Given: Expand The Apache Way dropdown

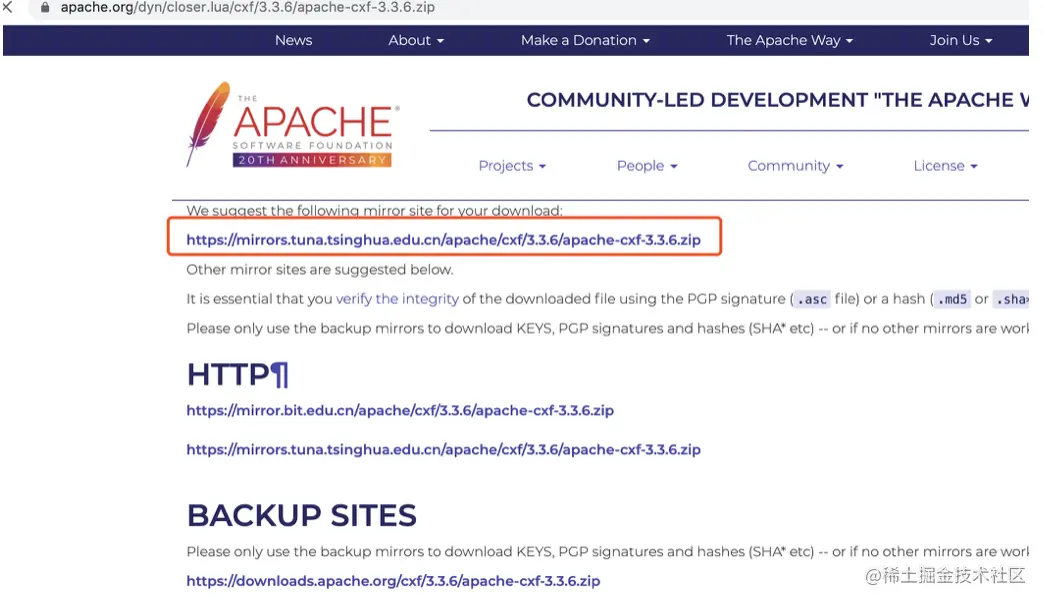Looking at the screenshot, I should (x=790, y=40).
